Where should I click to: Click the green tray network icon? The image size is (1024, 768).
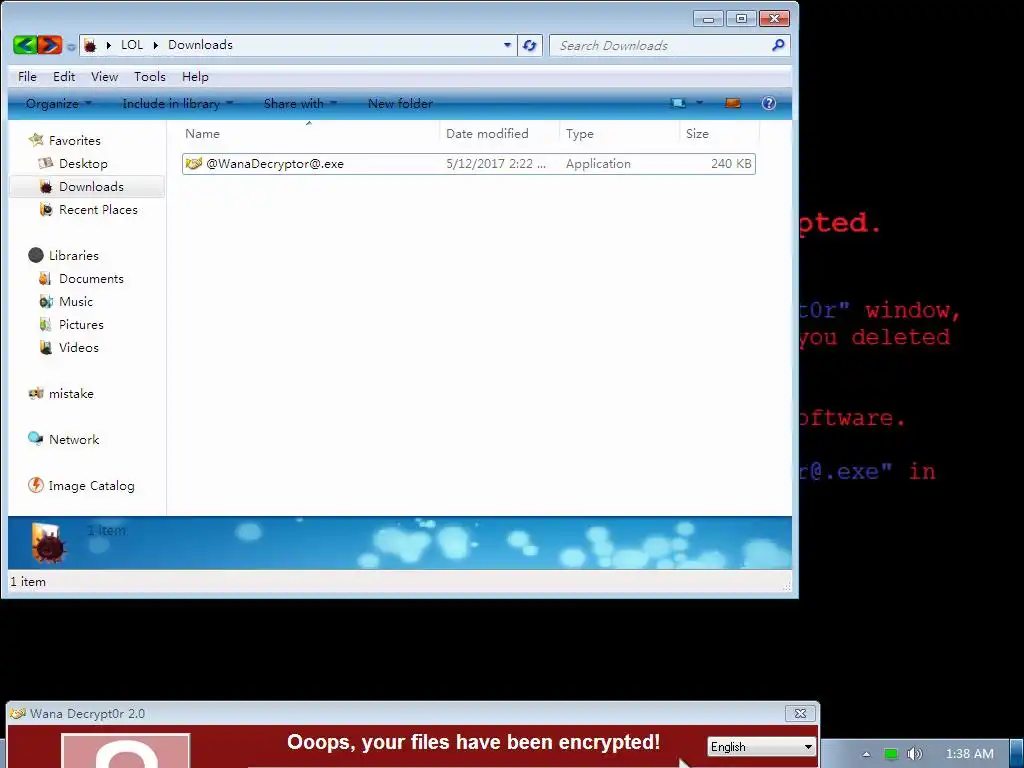(890, 754)
